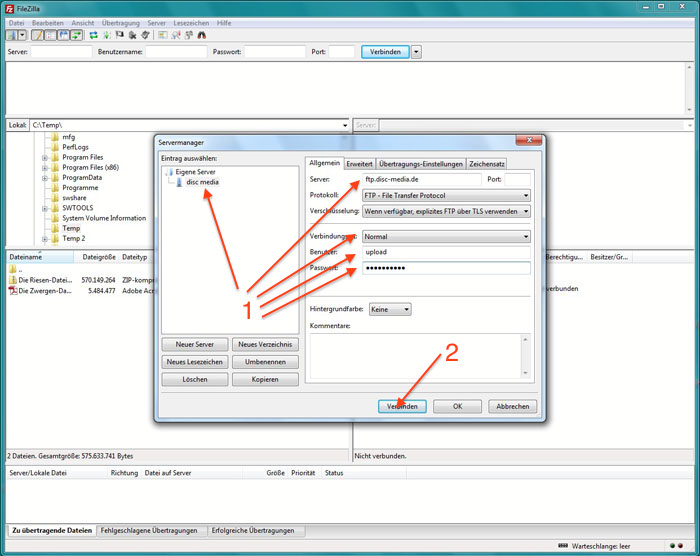Click the cancel current operation icon
This screenshot has height=556, width=700.
120,35
